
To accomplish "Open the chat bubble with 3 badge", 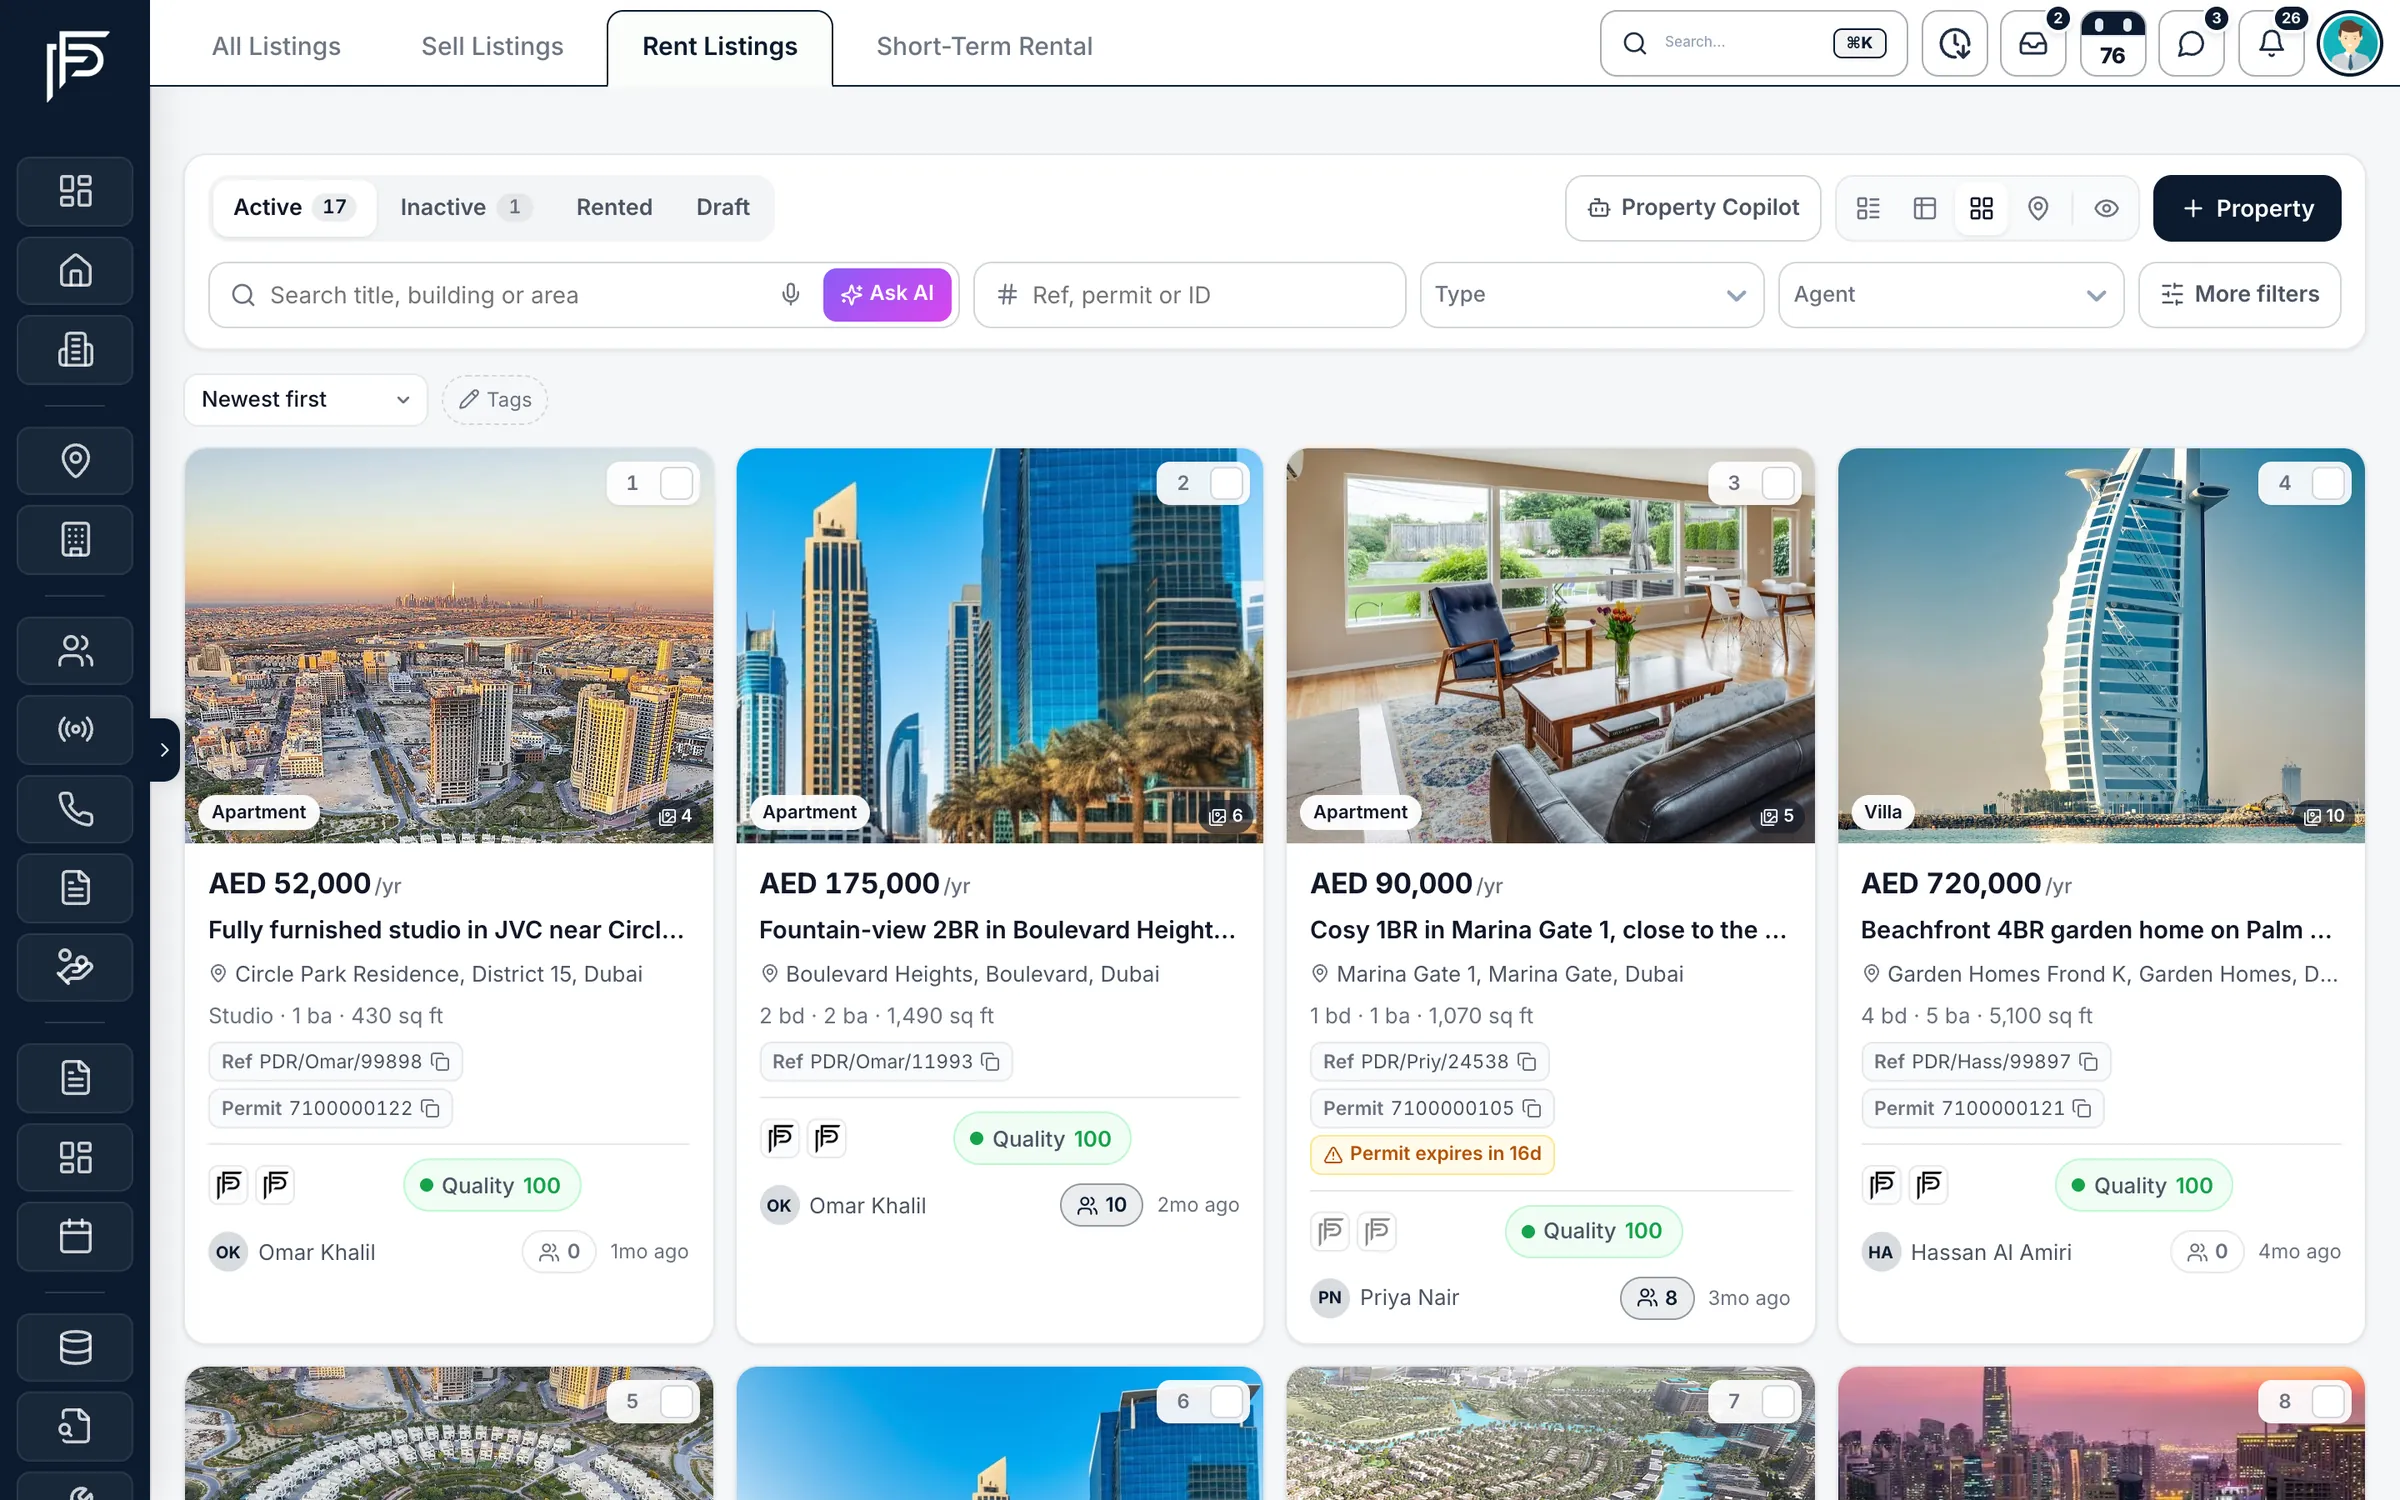I will [2191, 43].
